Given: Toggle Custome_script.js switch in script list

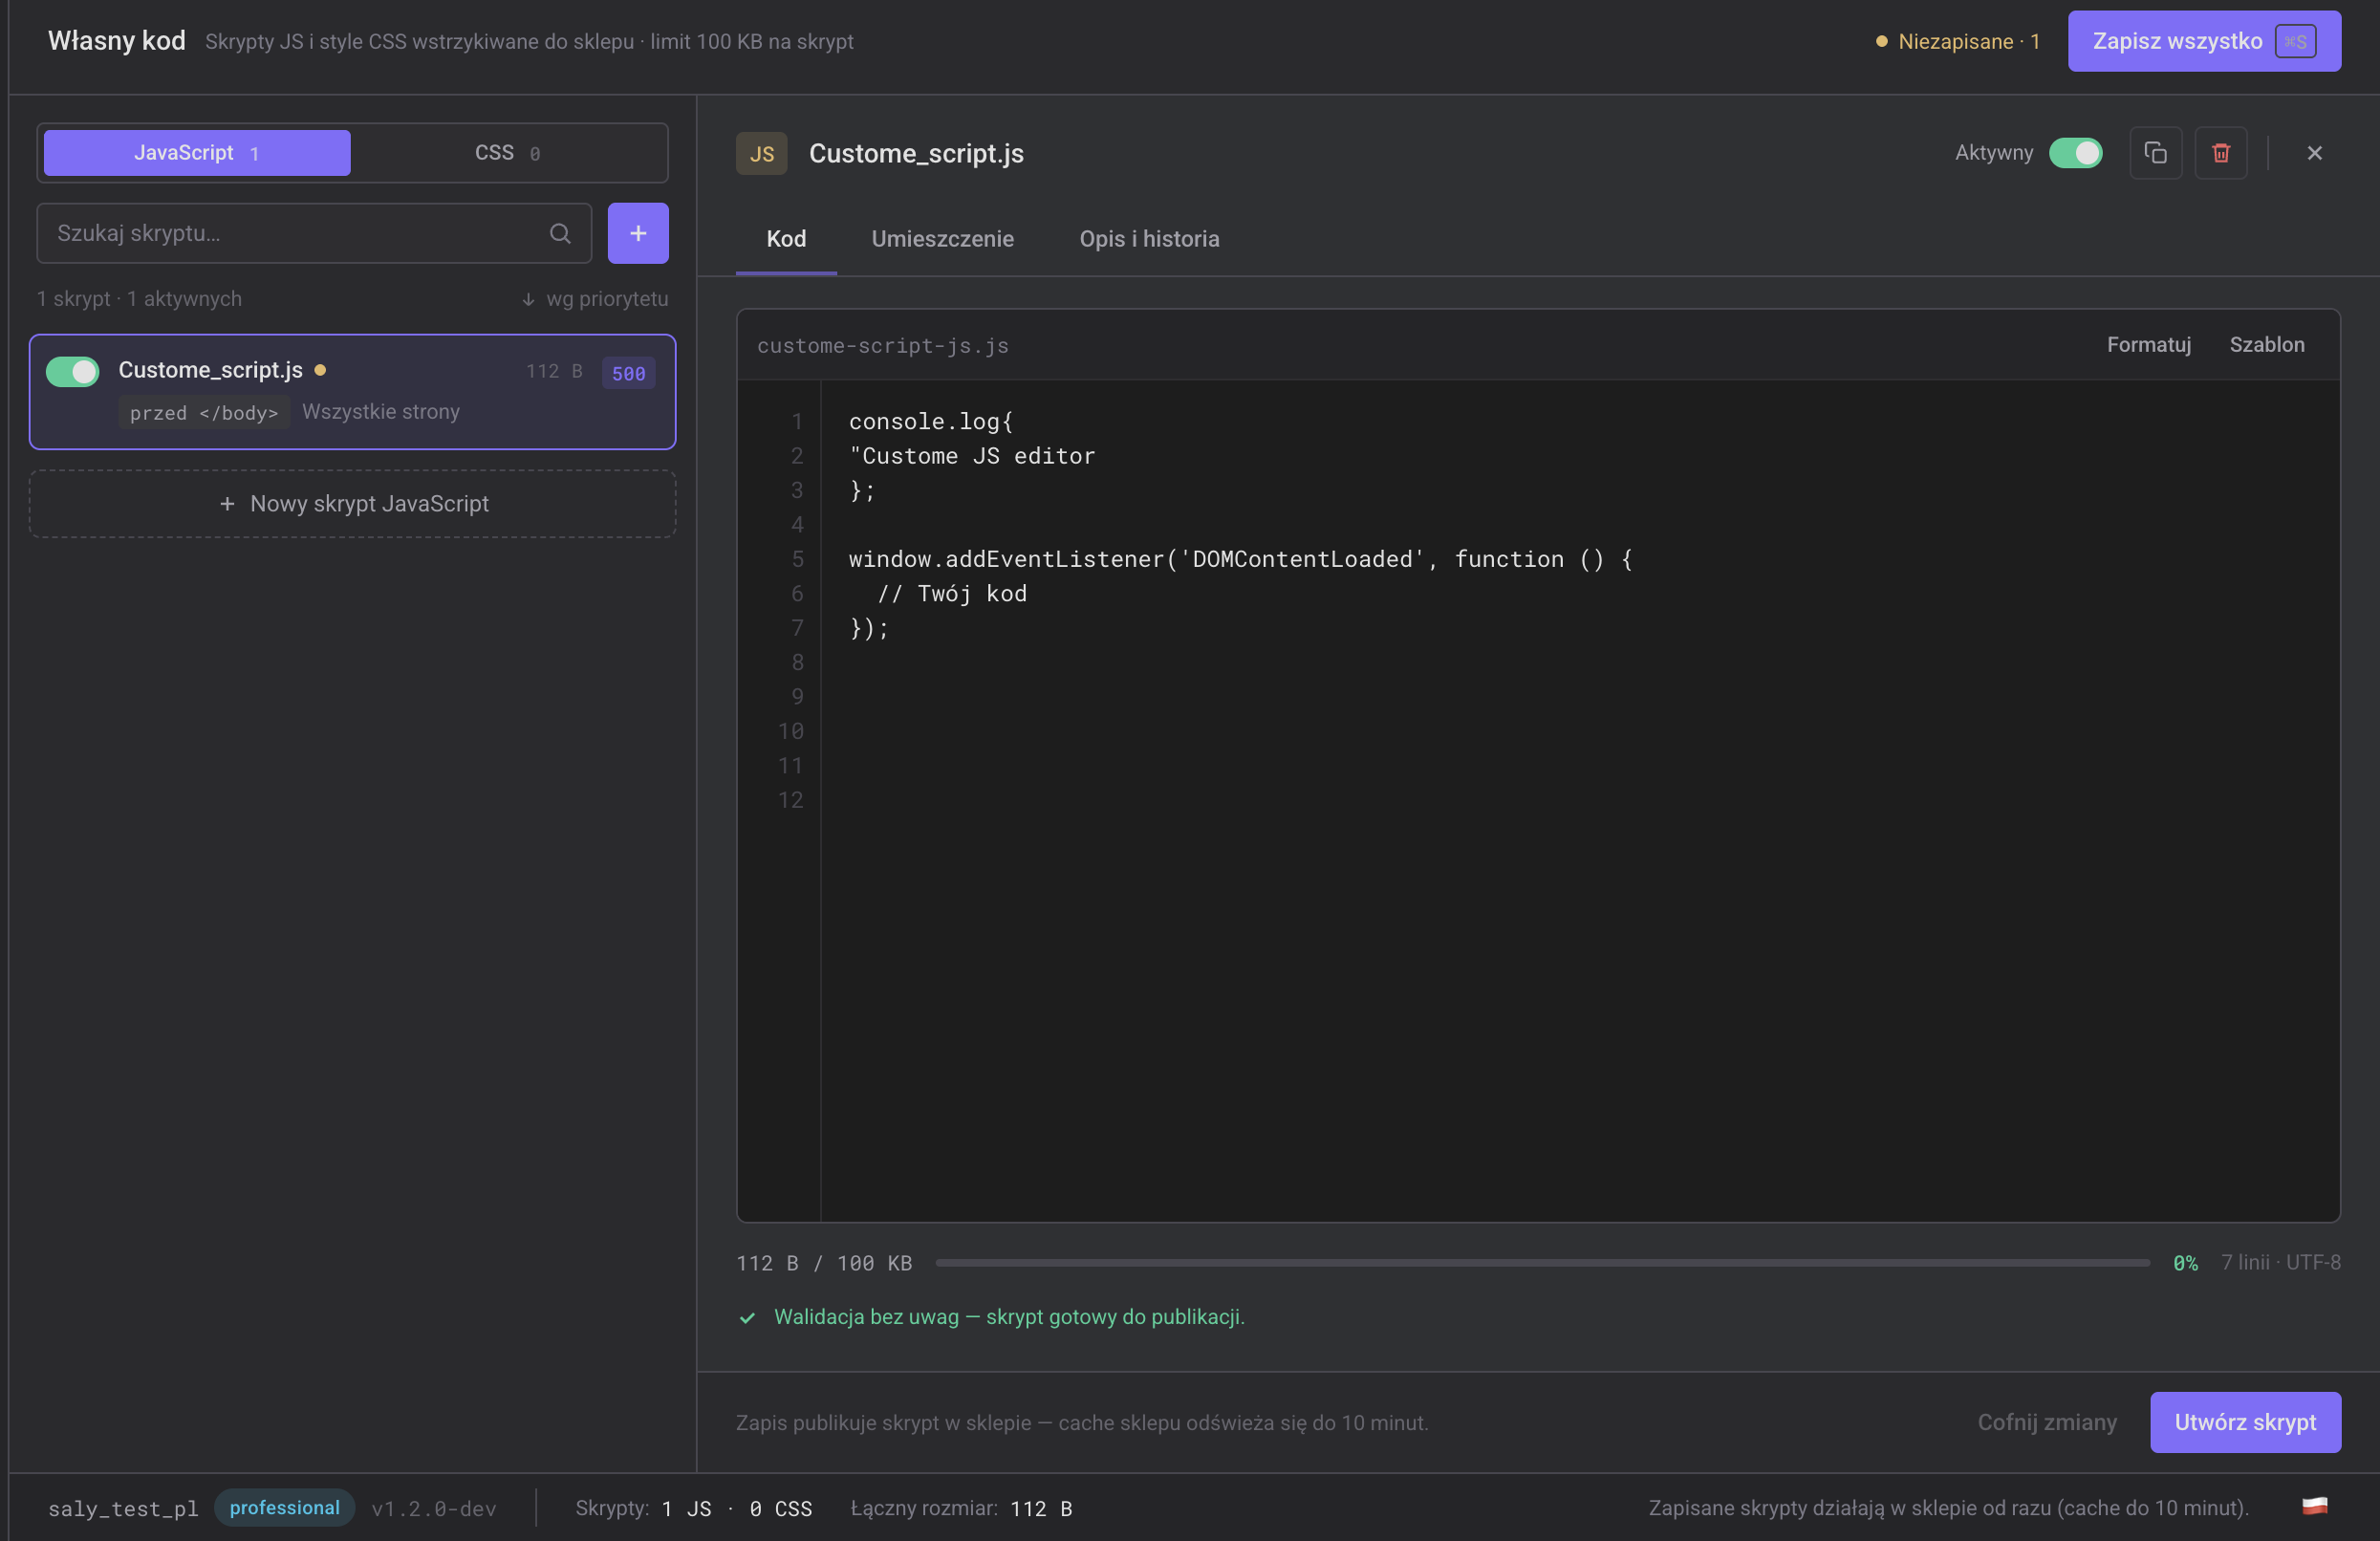Looking at the screenshot, I should (72, 371).
